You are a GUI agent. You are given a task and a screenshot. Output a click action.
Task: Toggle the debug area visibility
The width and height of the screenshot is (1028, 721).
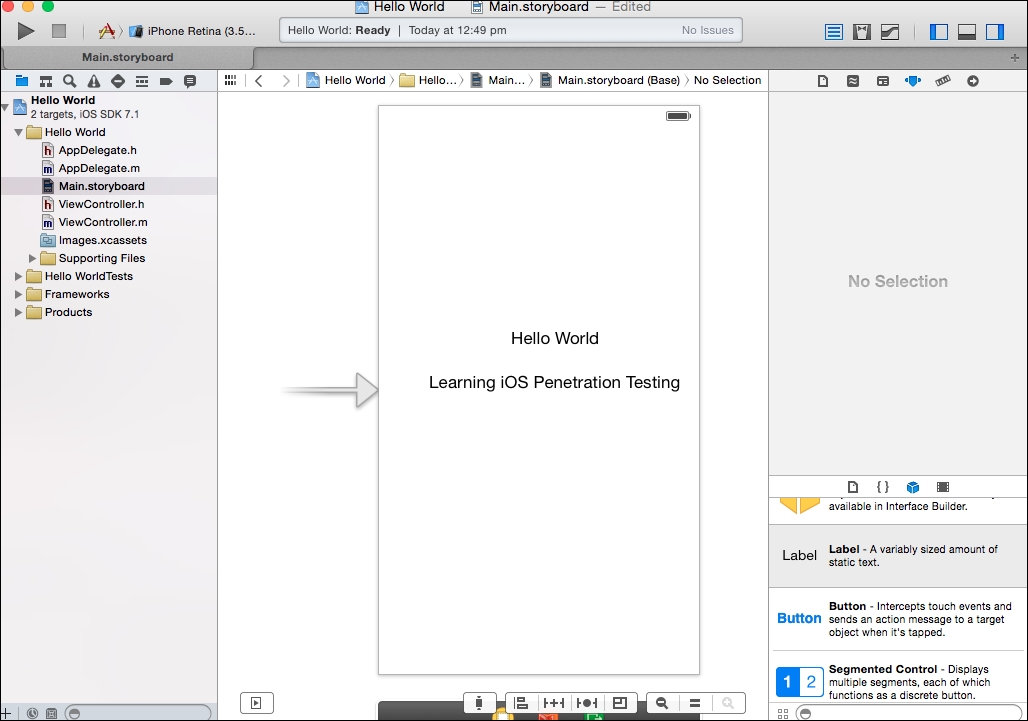click(966, 31)
